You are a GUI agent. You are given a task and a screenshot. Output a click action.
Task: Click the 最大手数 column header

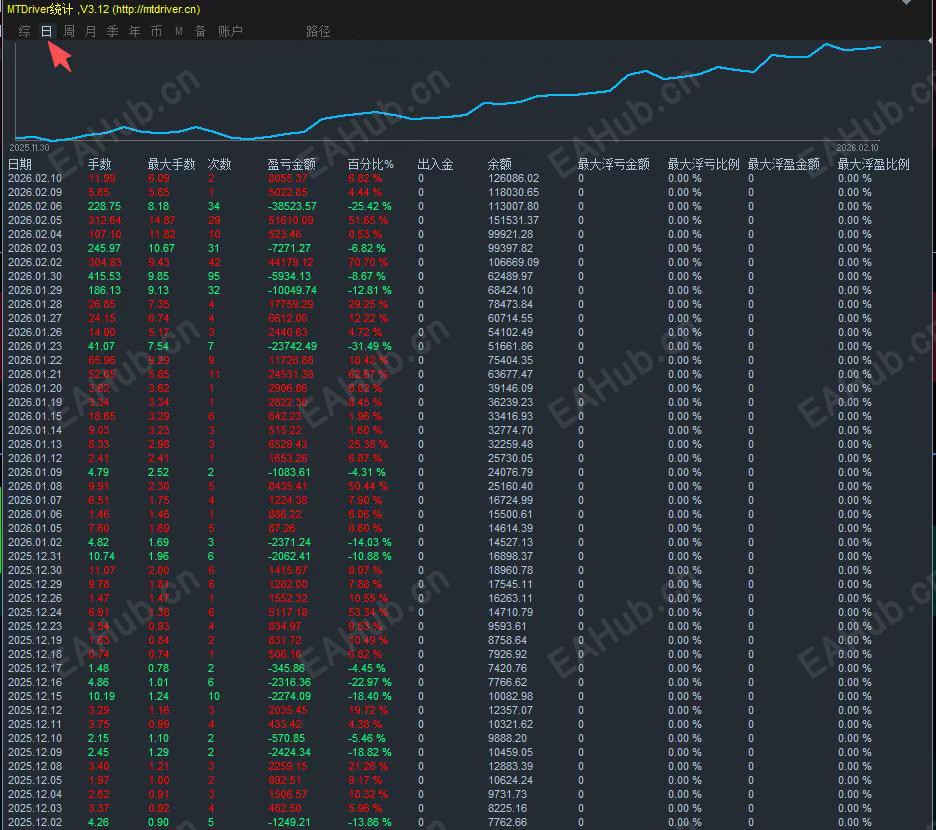tap(171, 164)
